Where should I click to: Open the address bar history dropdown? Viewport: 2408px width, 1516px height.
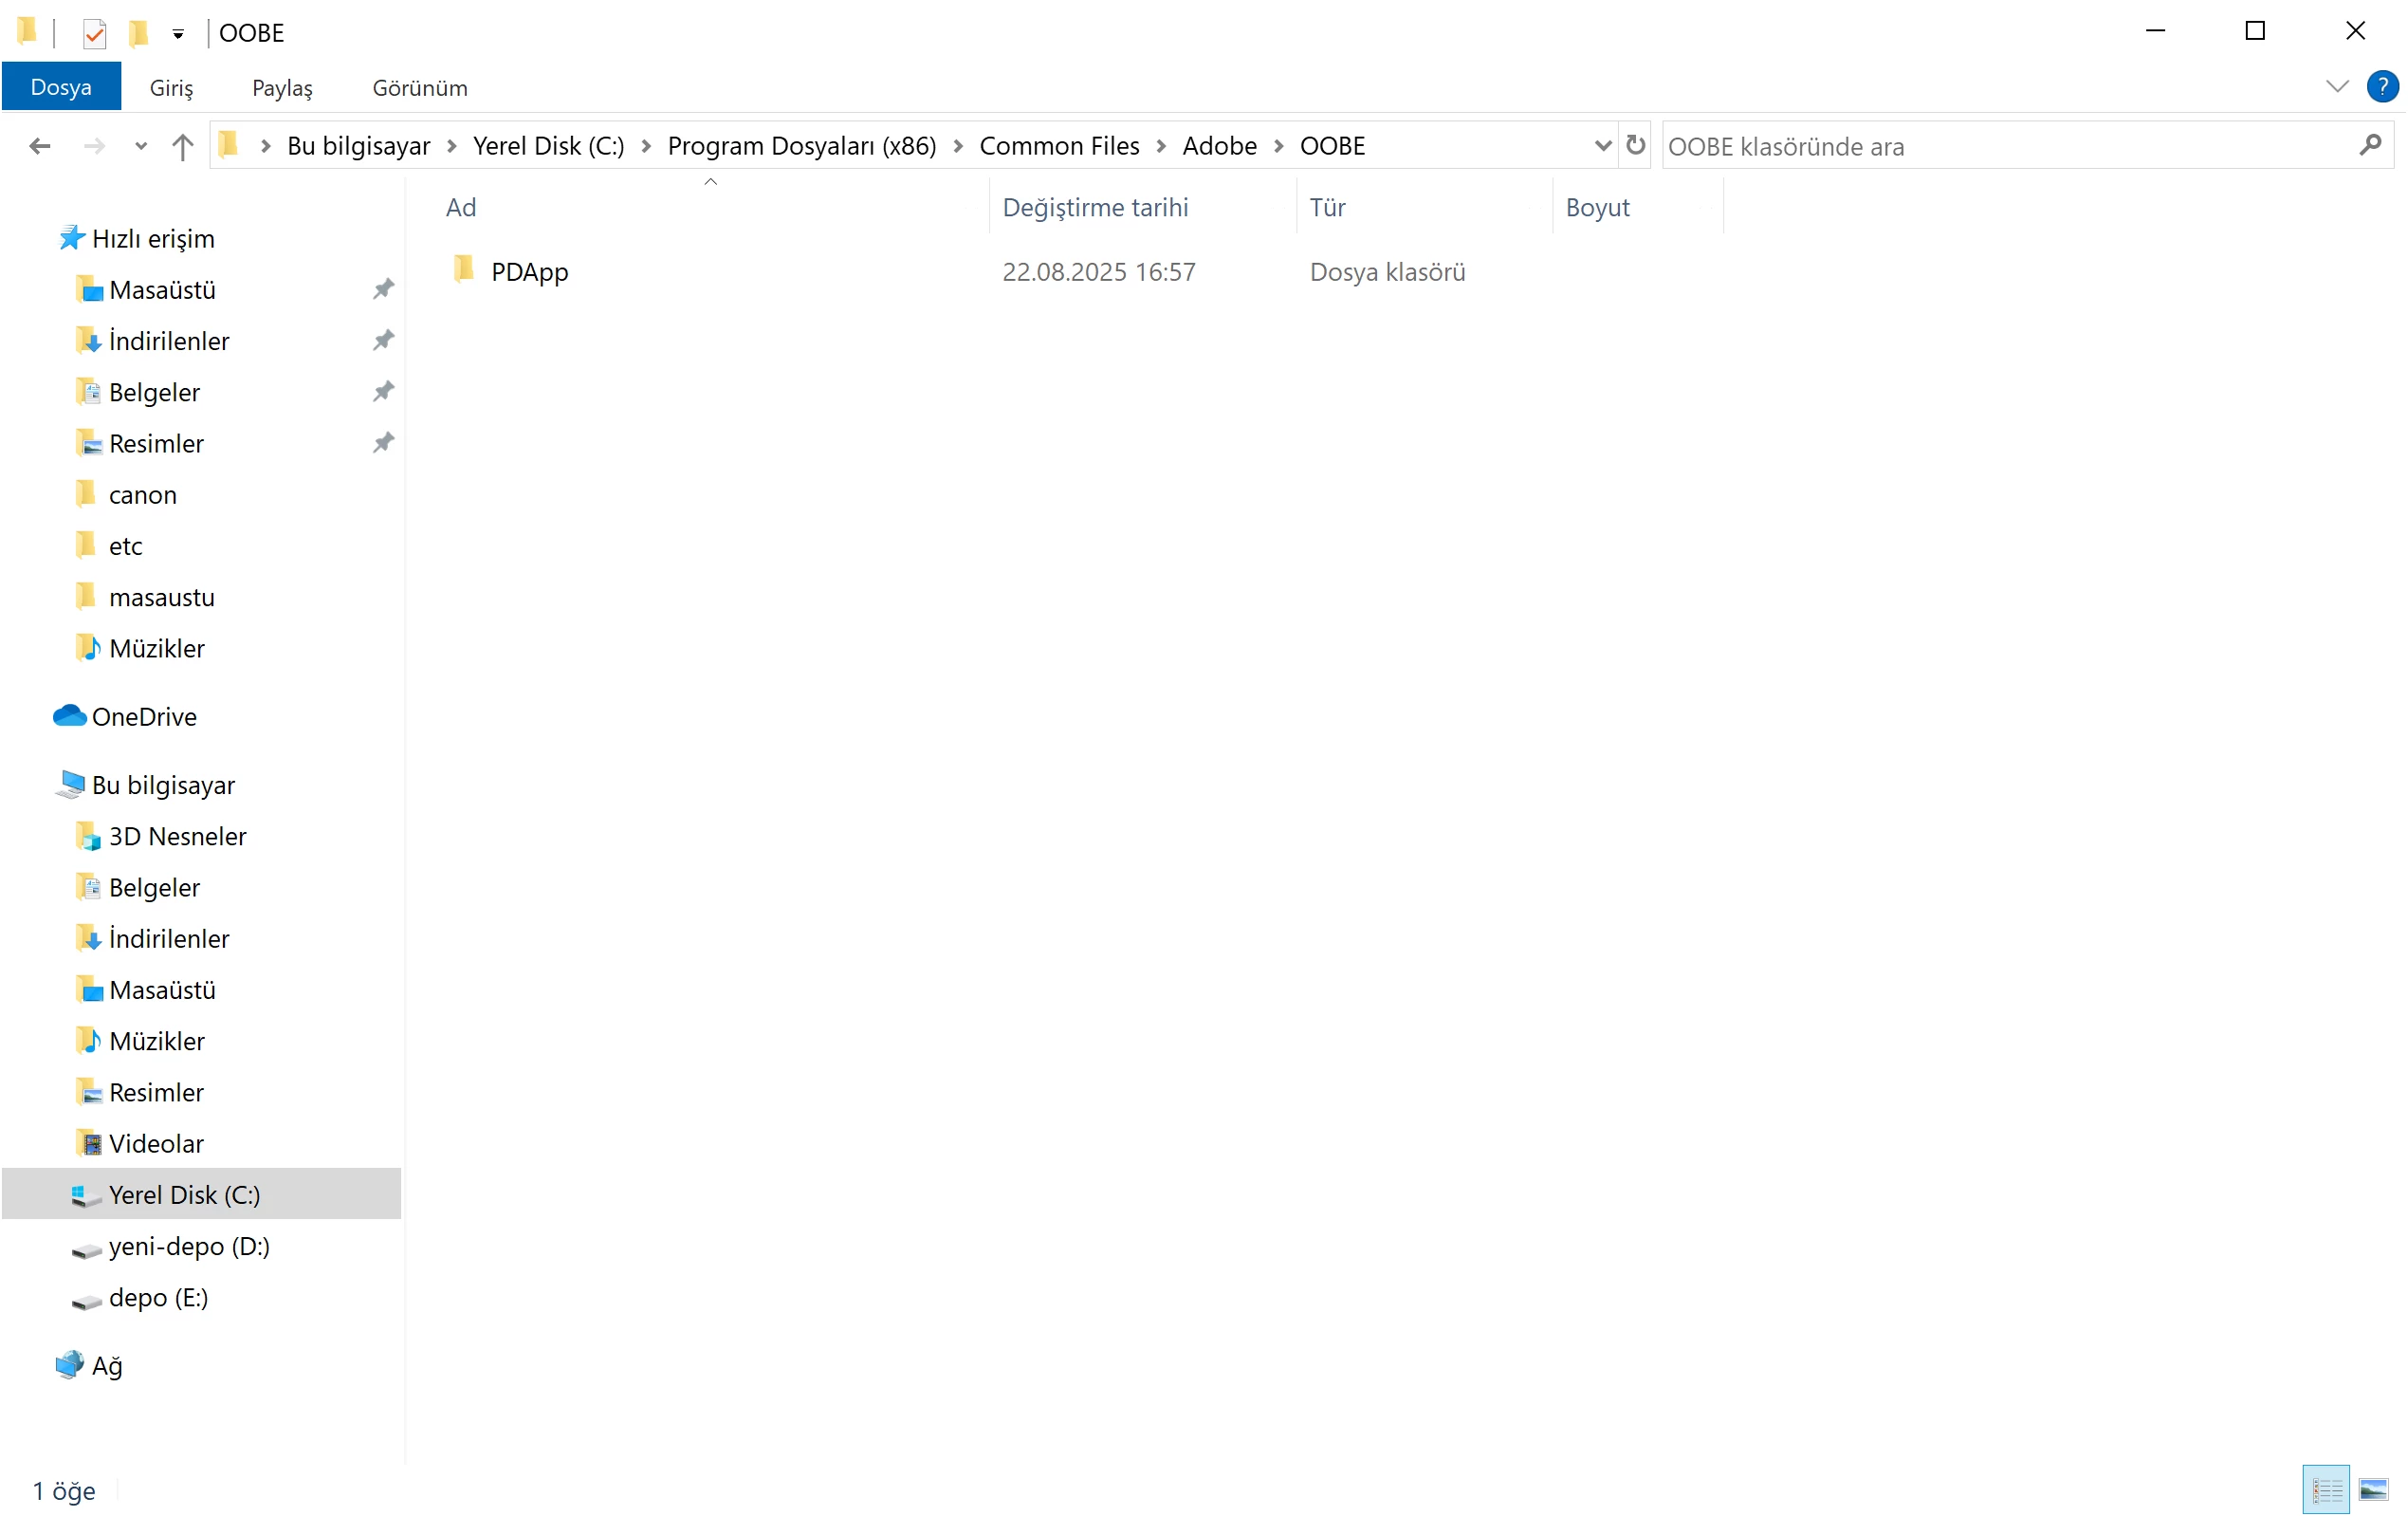[1602, 146]
